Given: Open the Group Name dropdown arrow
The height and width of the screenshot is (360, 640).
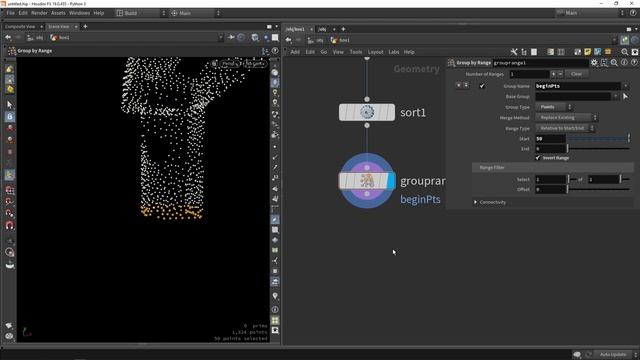Looking at the screenshot, I should (x=625, y=86).
